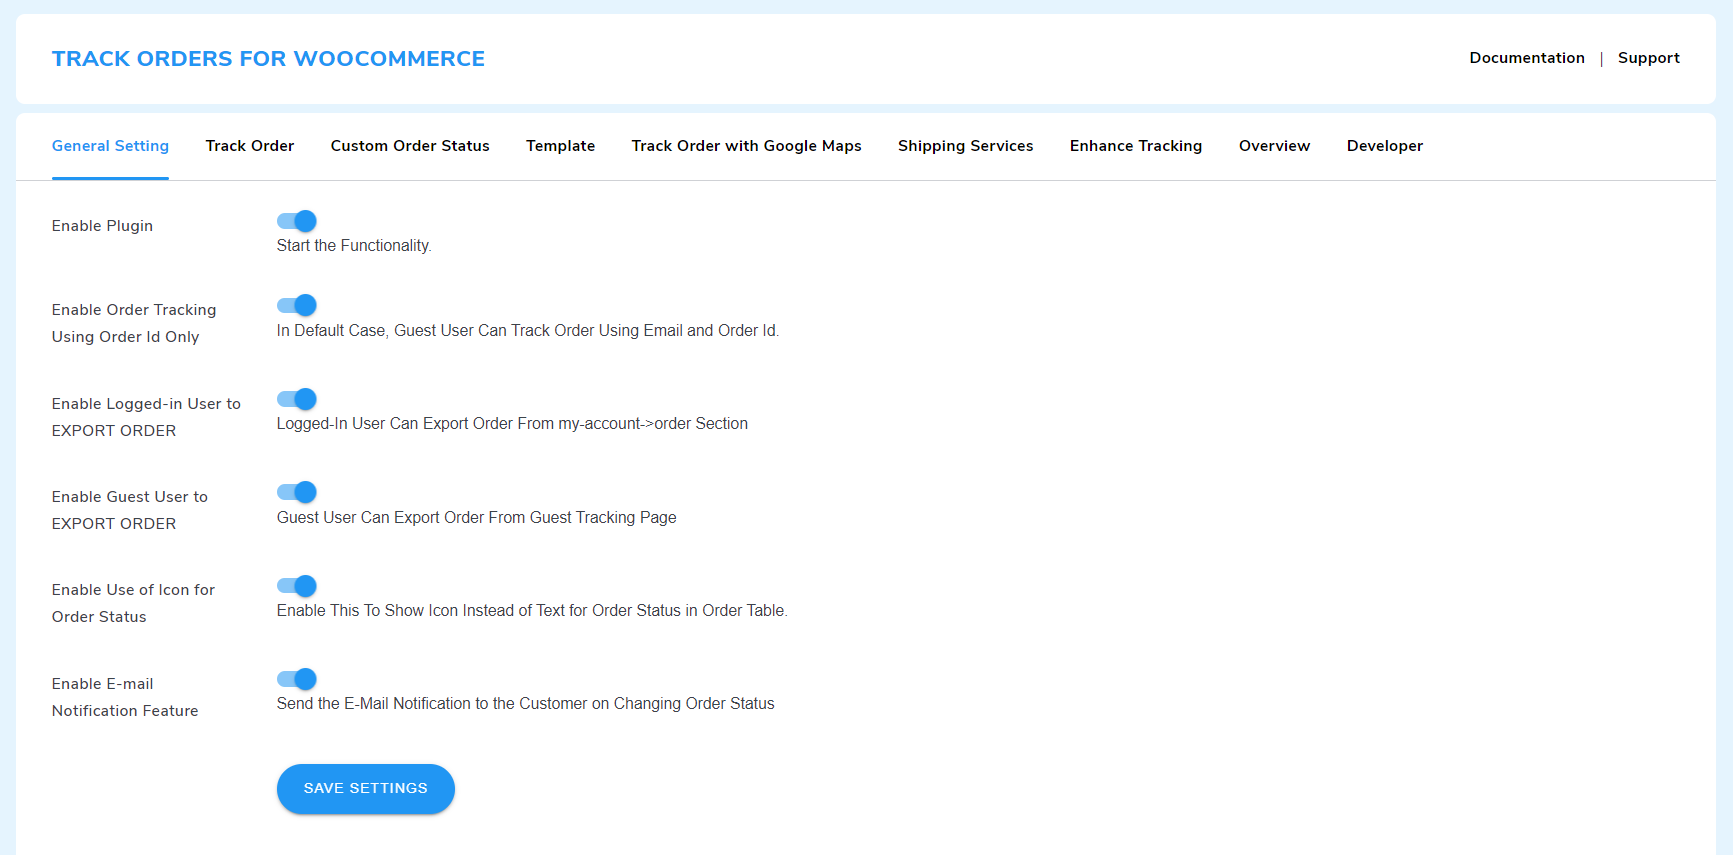Click 'Enable E-mail Notification Feature' label

point(125,697)
